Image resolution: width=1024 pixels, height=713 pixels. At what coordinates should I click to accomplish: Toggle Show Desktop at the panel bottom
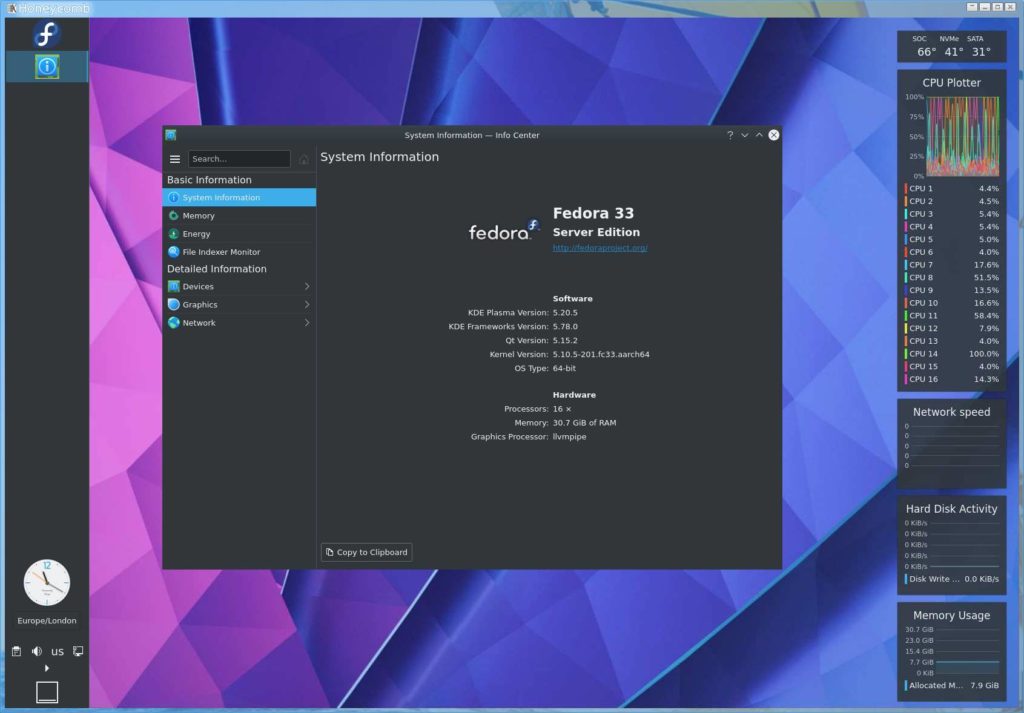point(46,691)
